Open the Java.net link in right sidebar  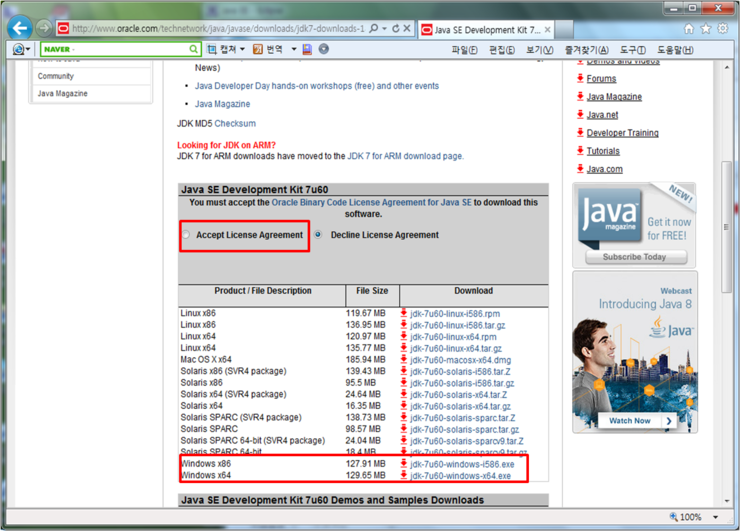[602, 115]
